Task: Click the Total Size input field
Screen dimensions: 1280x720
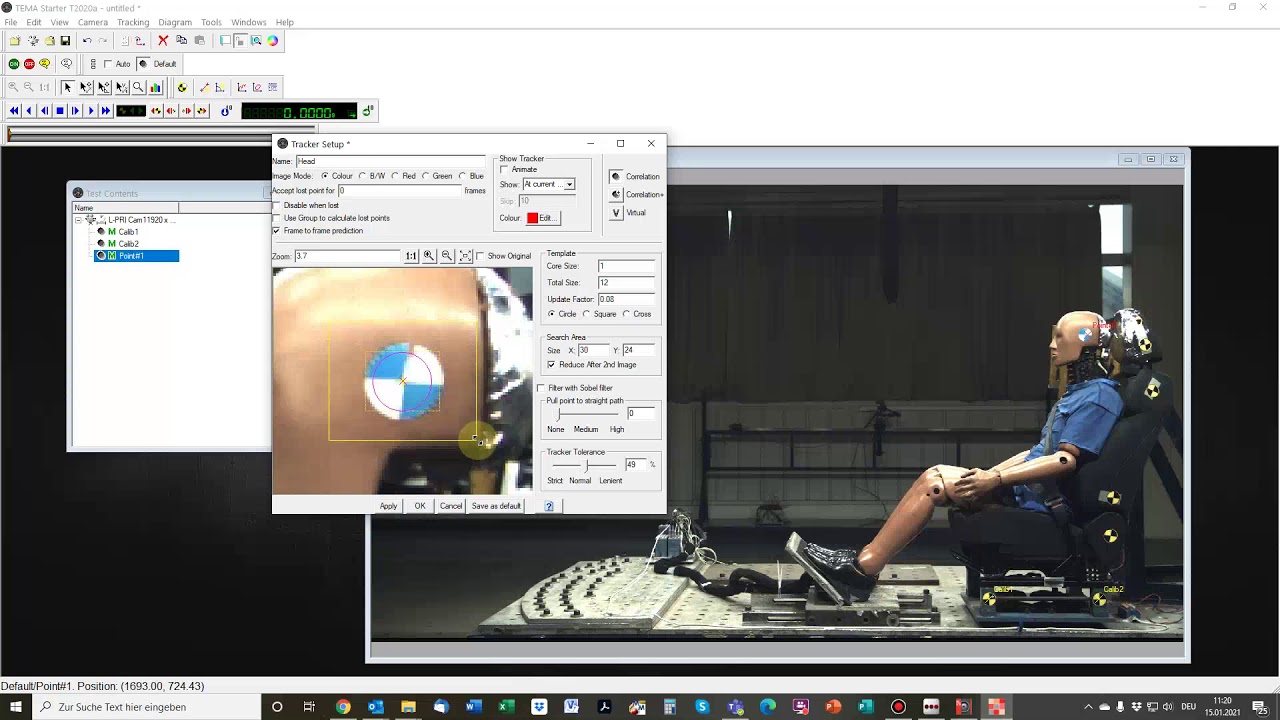Action: click(x=626, y=283)
